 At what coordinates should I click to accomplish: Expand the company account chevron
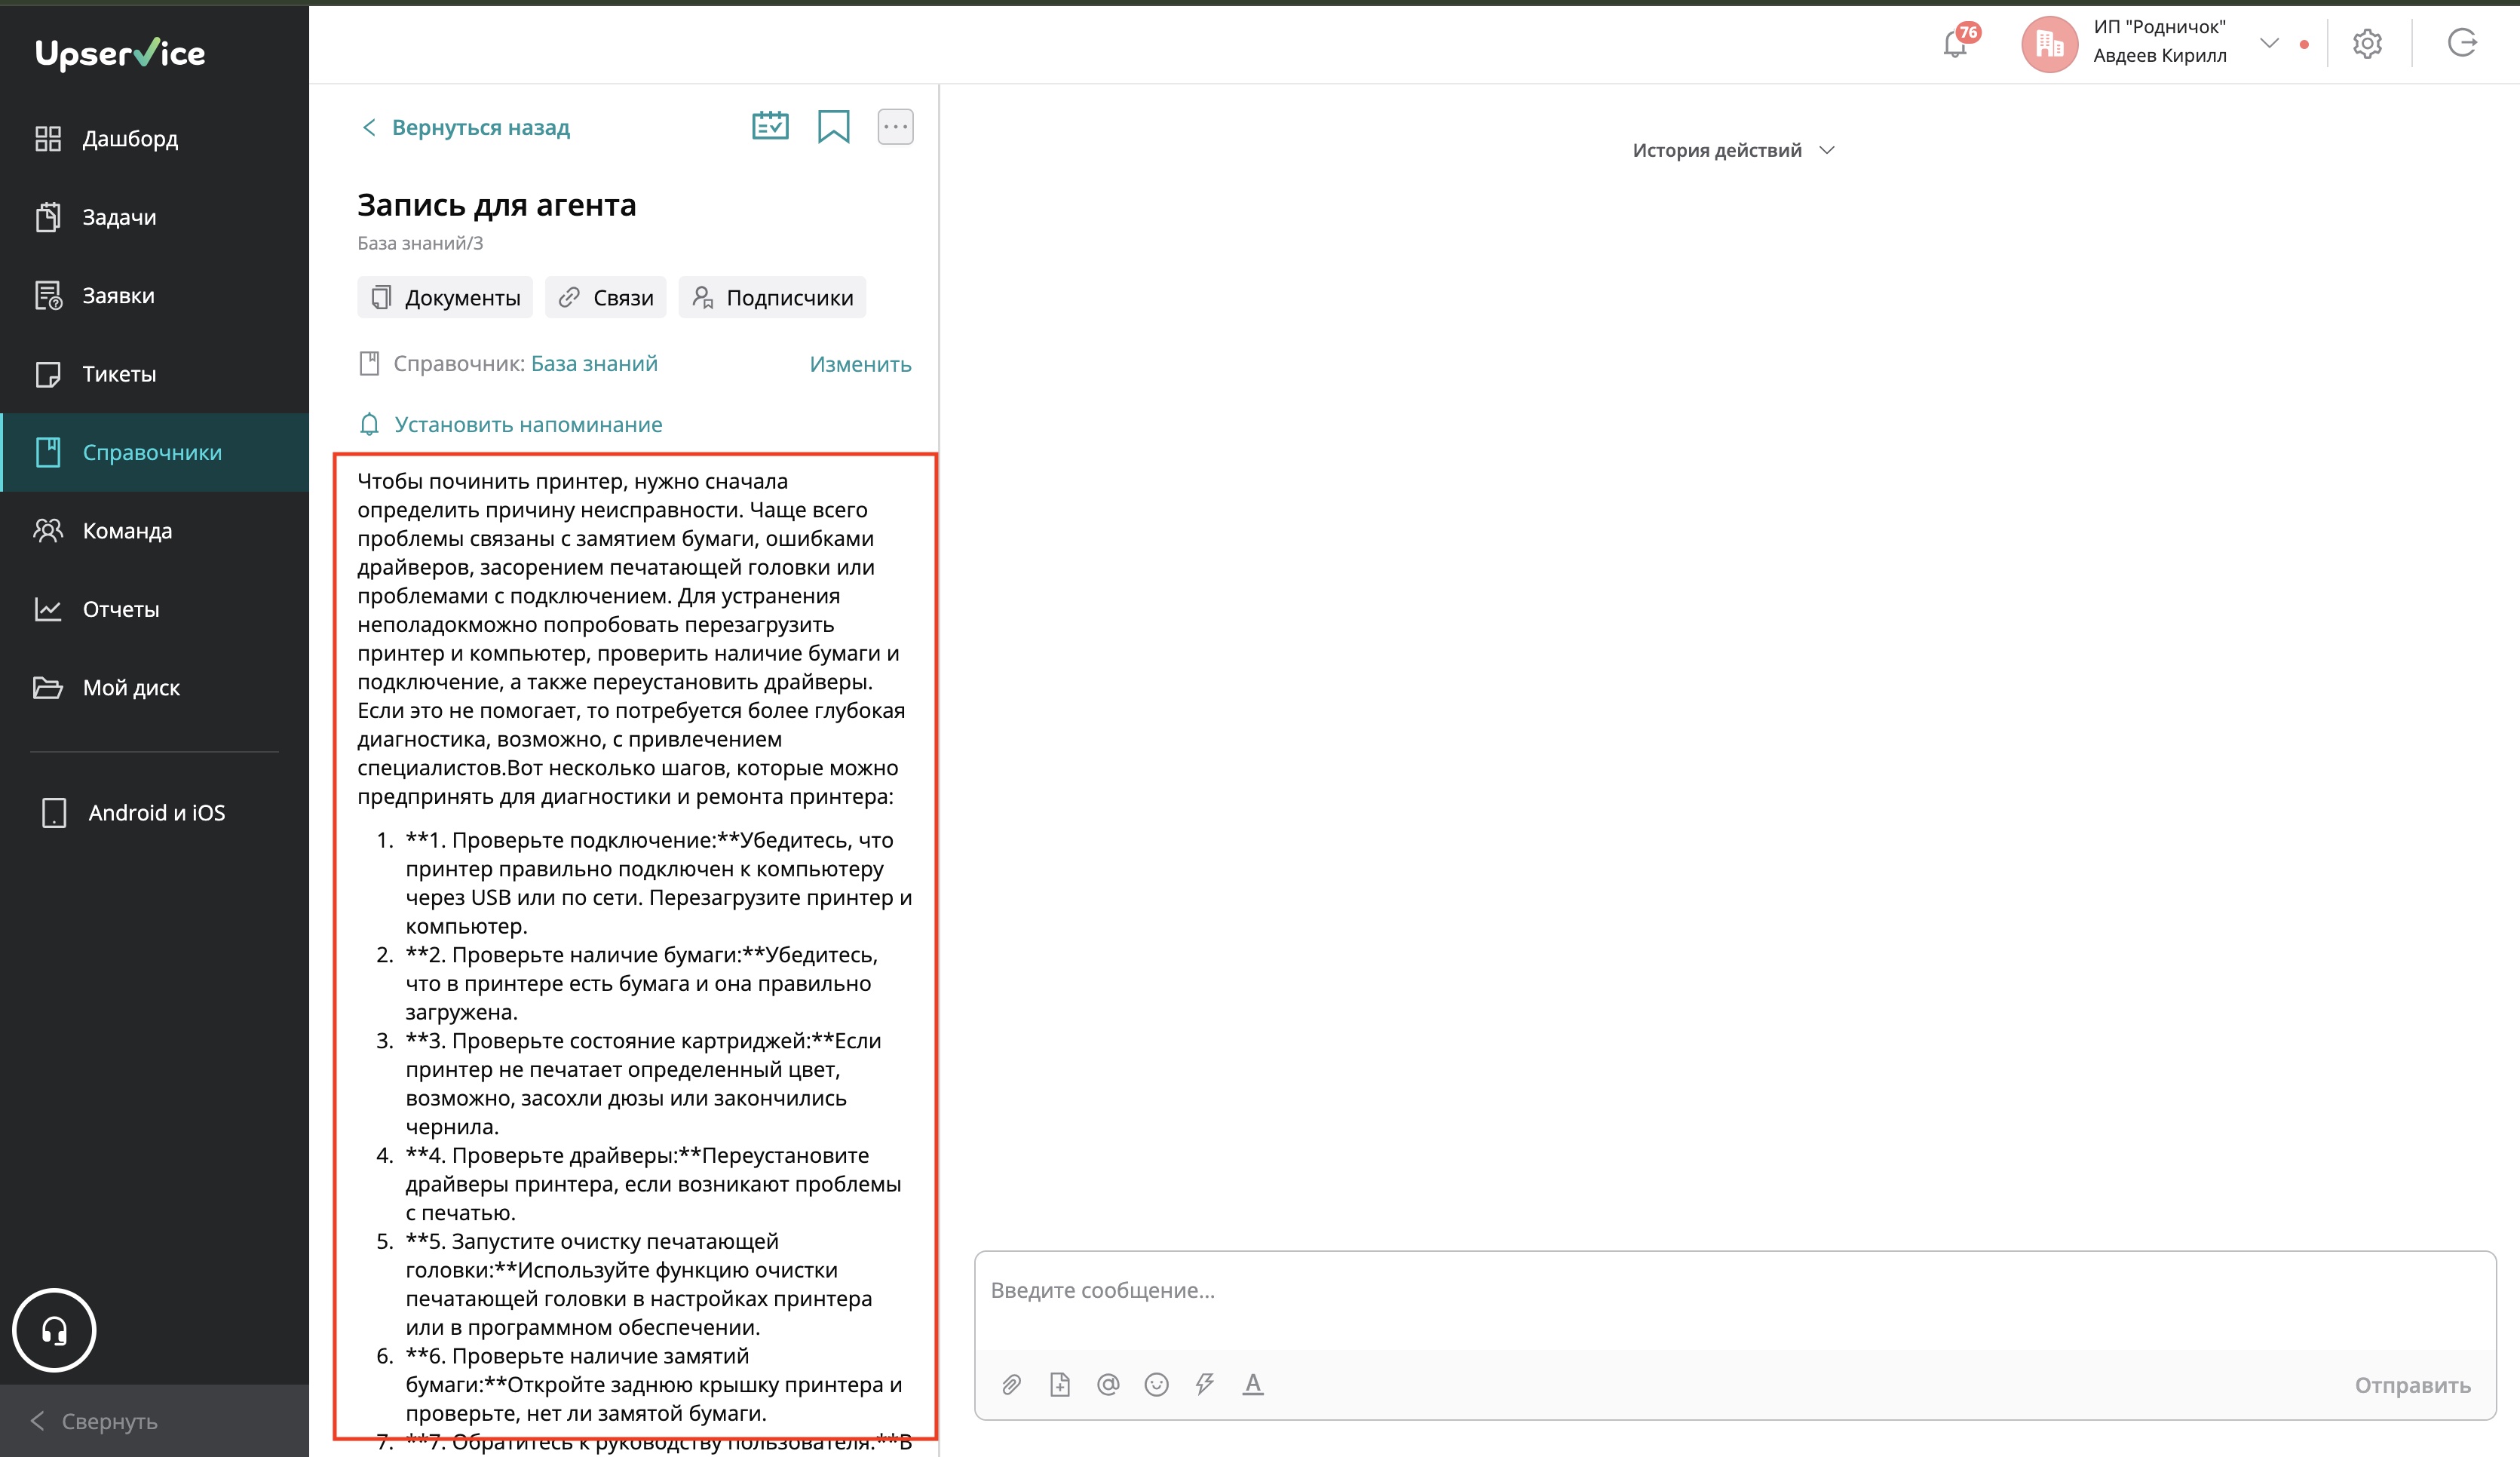coord(2269,43)
